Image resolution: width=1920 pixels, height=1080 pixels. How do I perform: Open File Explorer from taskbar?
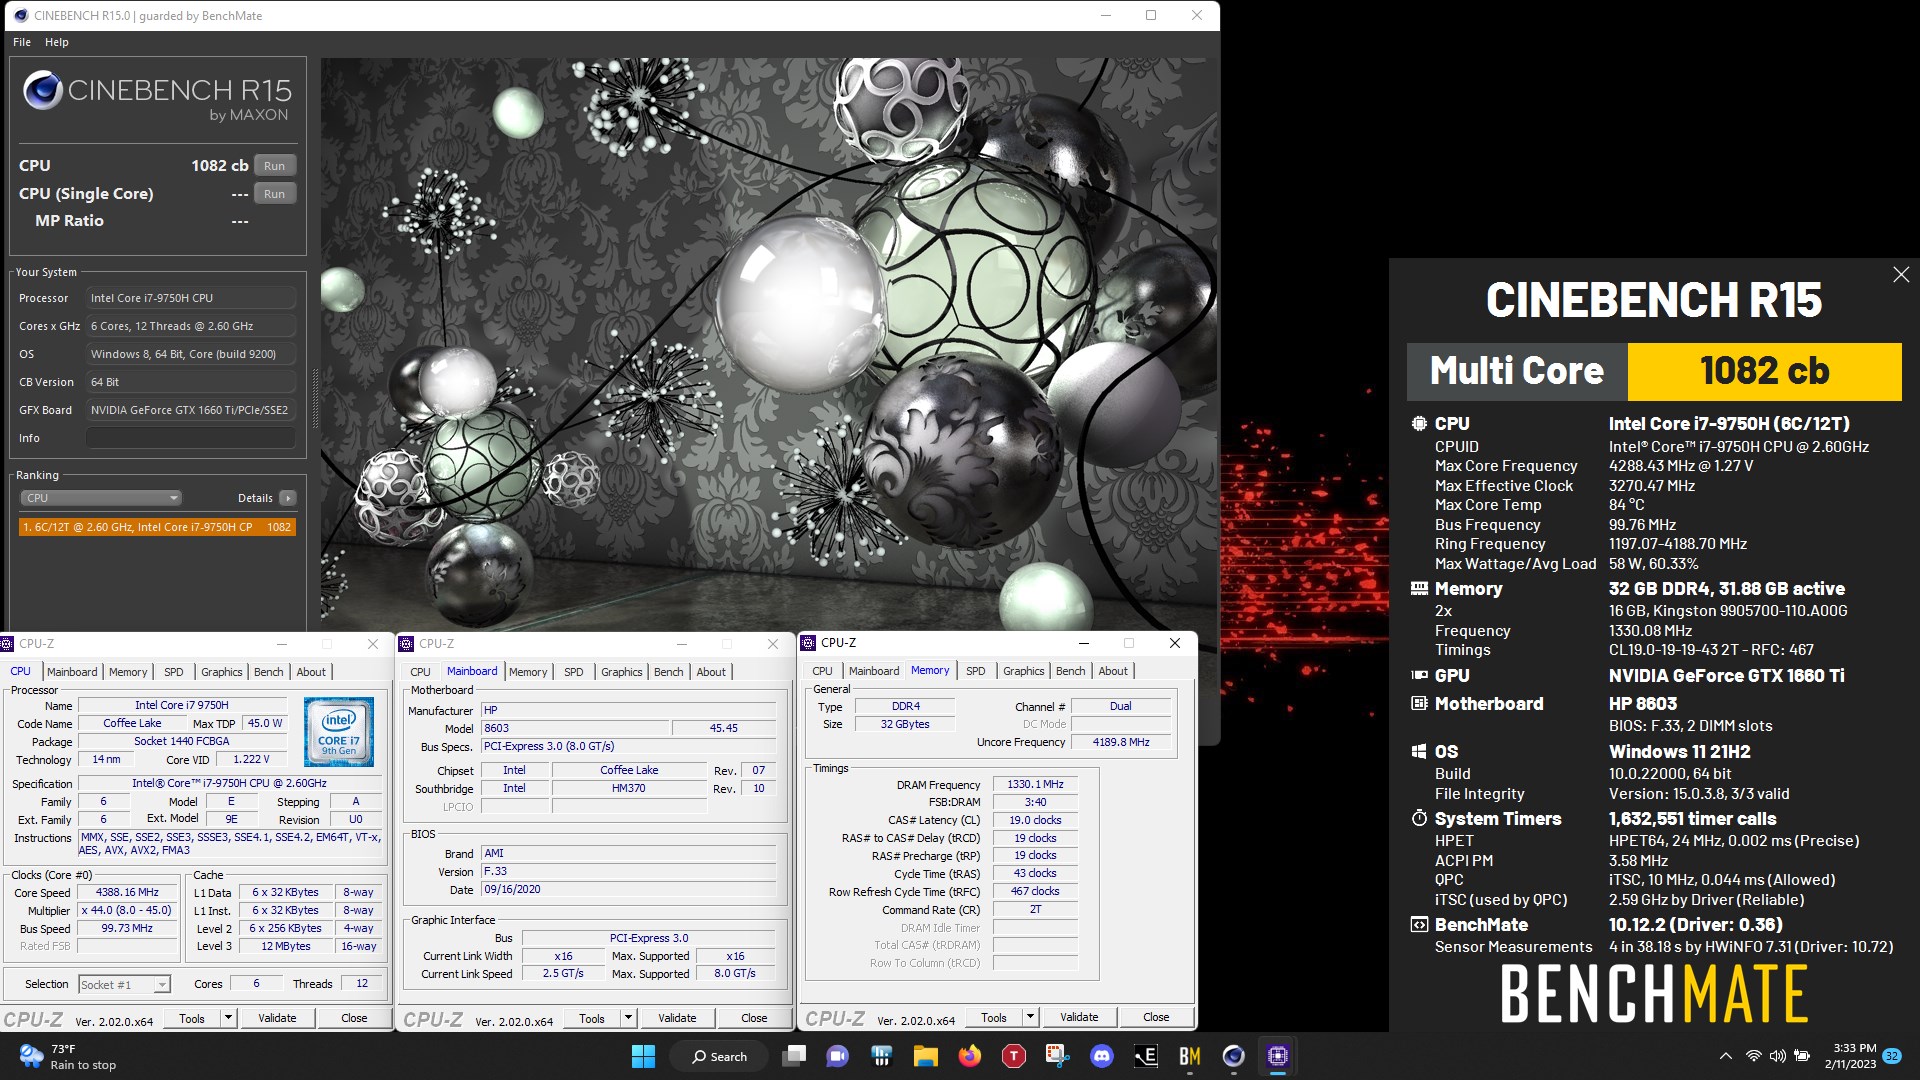pos(925,1057)
